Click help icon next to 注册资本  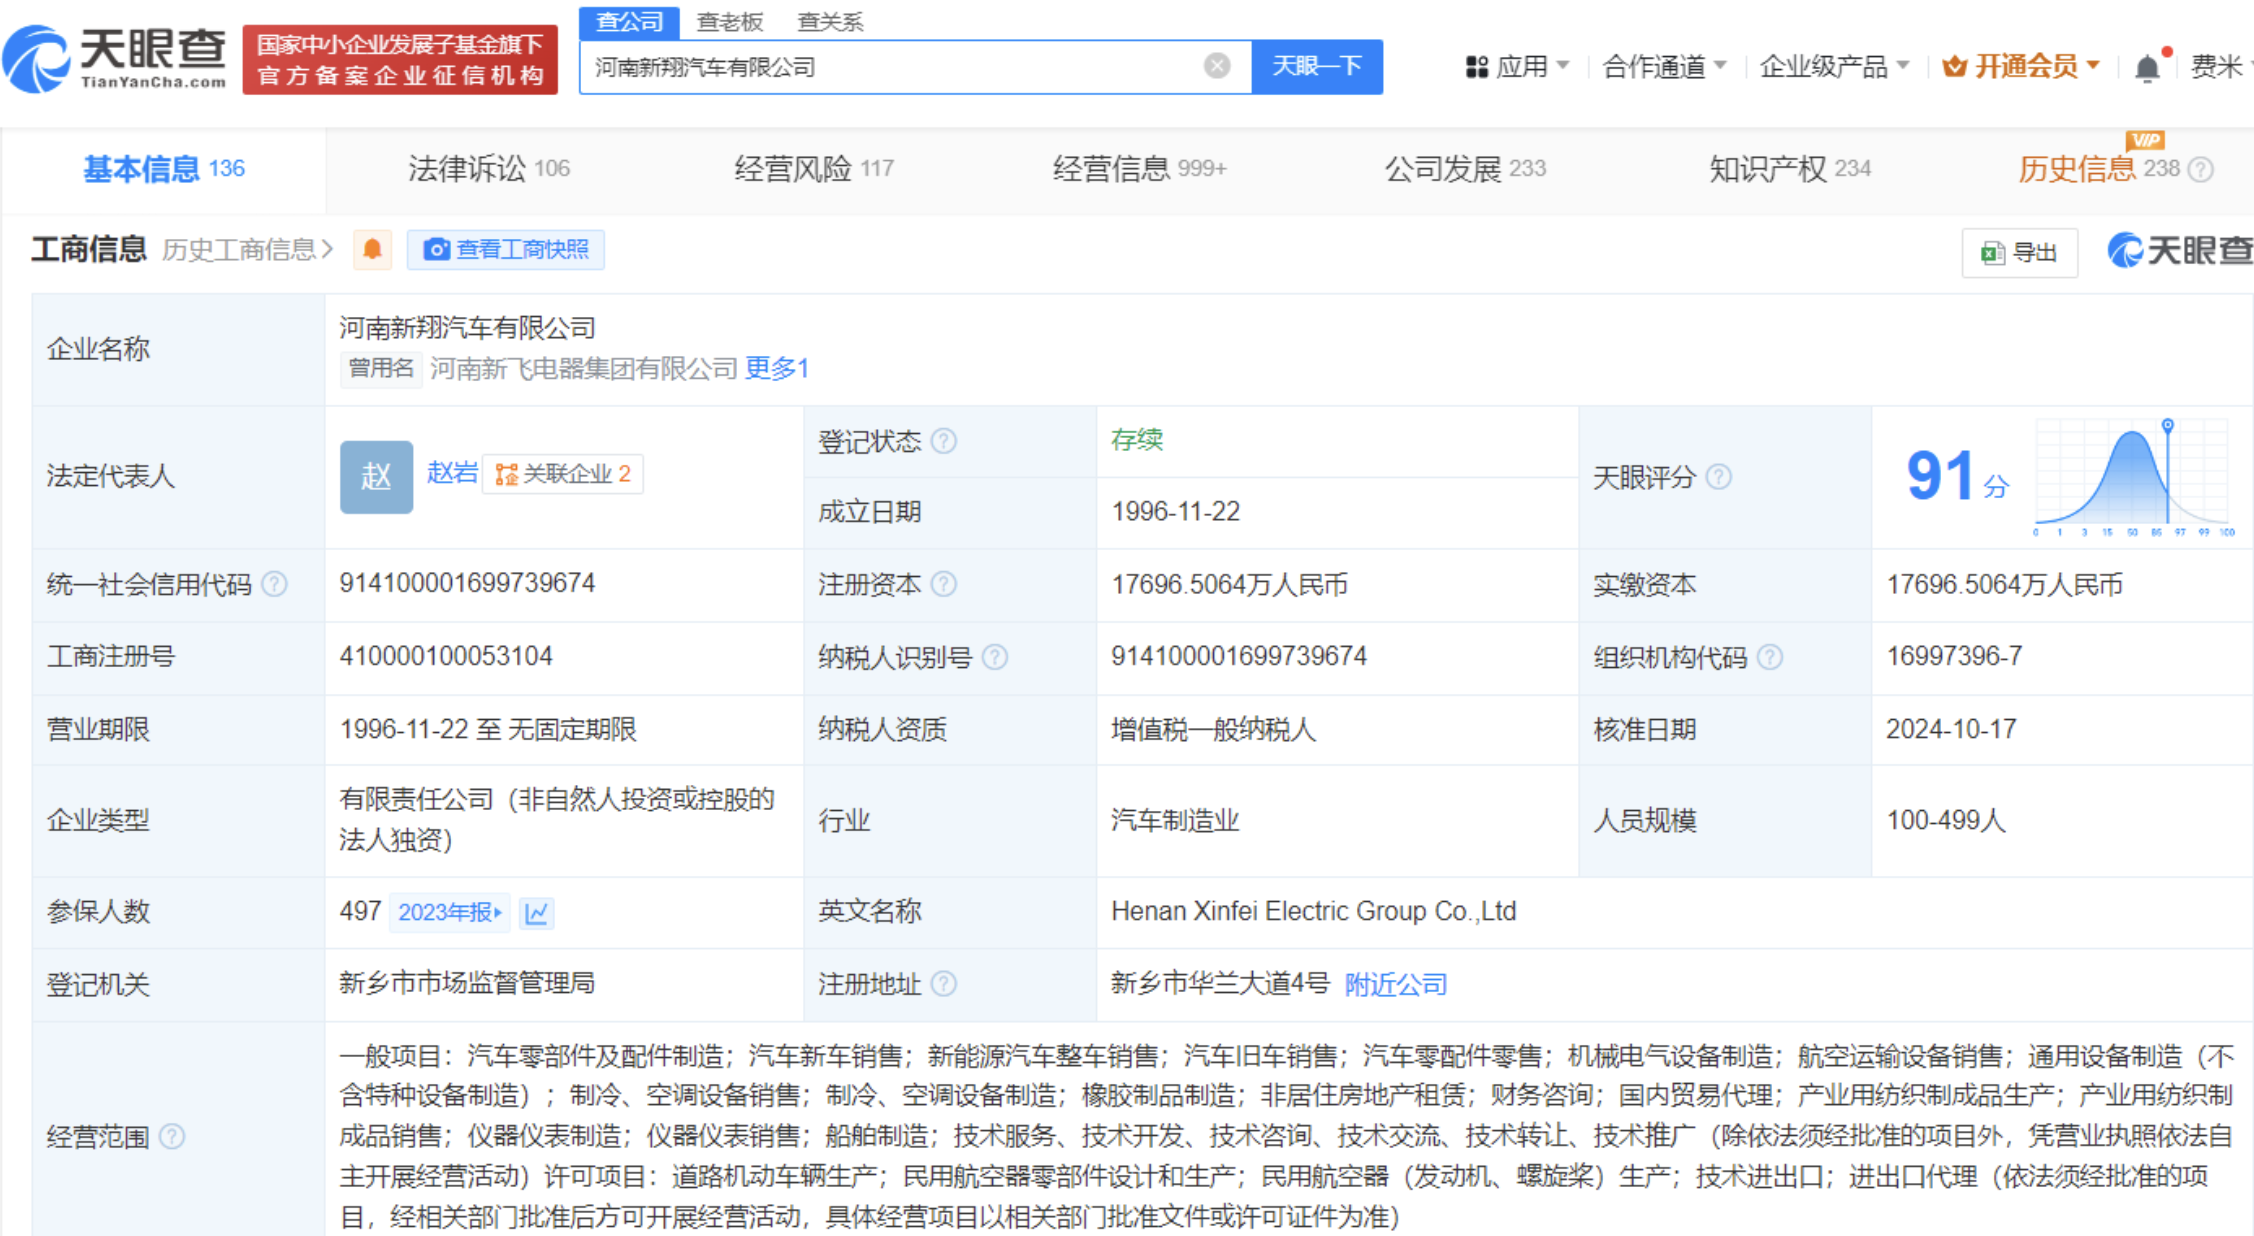[x=943, y=584]
